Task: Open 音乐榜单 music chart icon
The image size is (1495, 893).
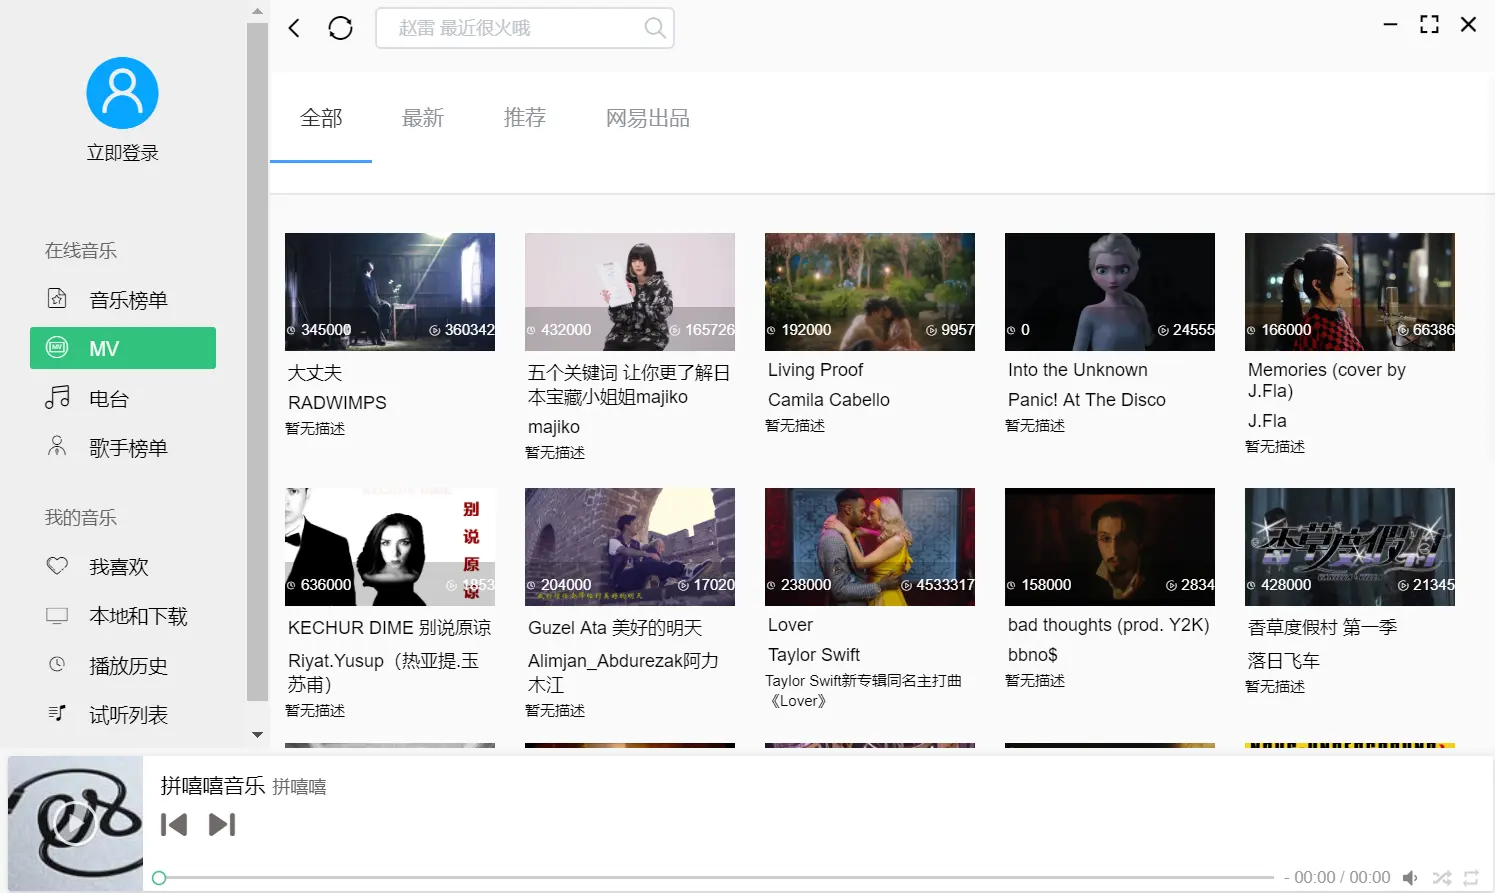Action: pos(57,299)
